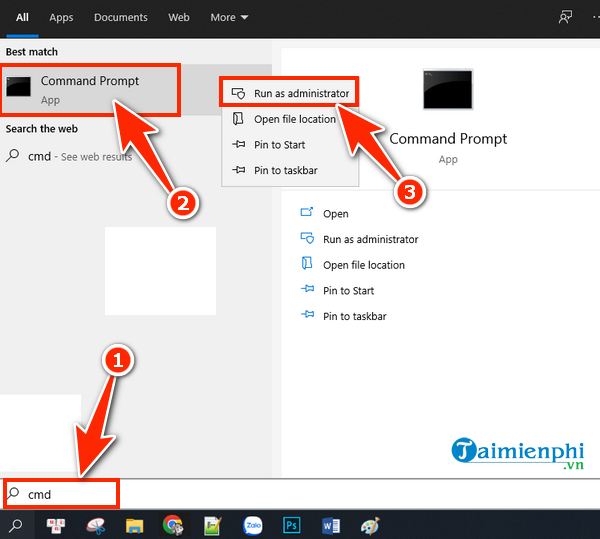This screenshot has width=600, height=539.
Task: Open the Snipping Tool on the taskbar
Action: pyautogui.click(x=95, y=526)
